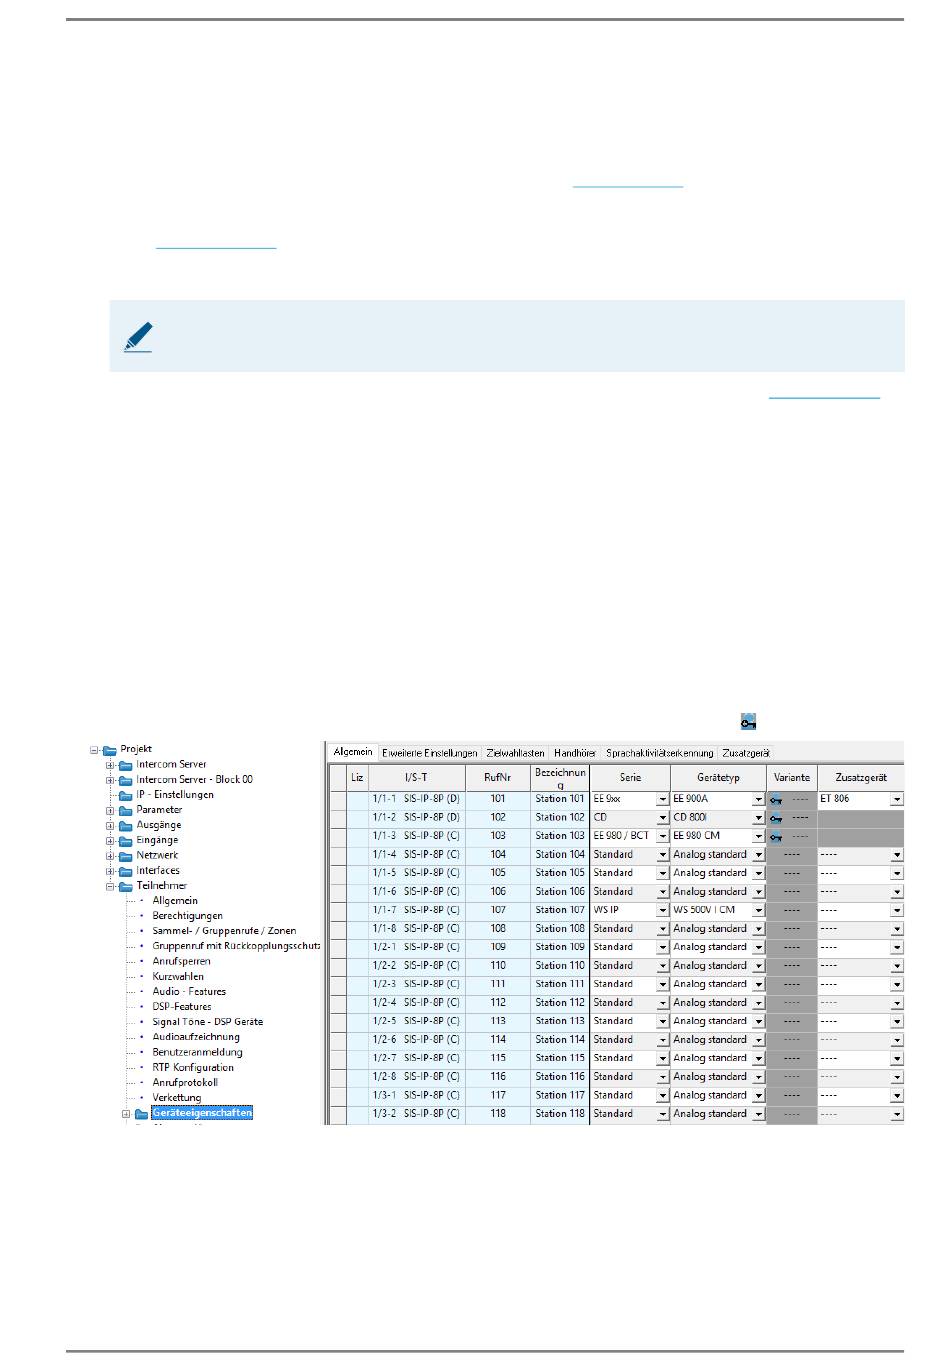Click the RufNr cell '110'

pos(498,966)
